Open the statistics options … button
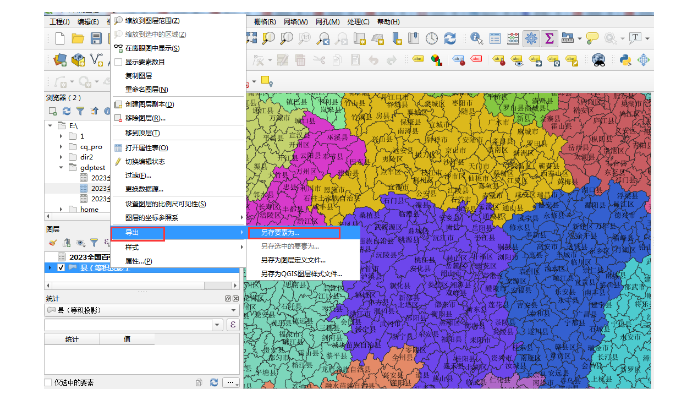Screen dimensions: 674x401 click(231, 382)
